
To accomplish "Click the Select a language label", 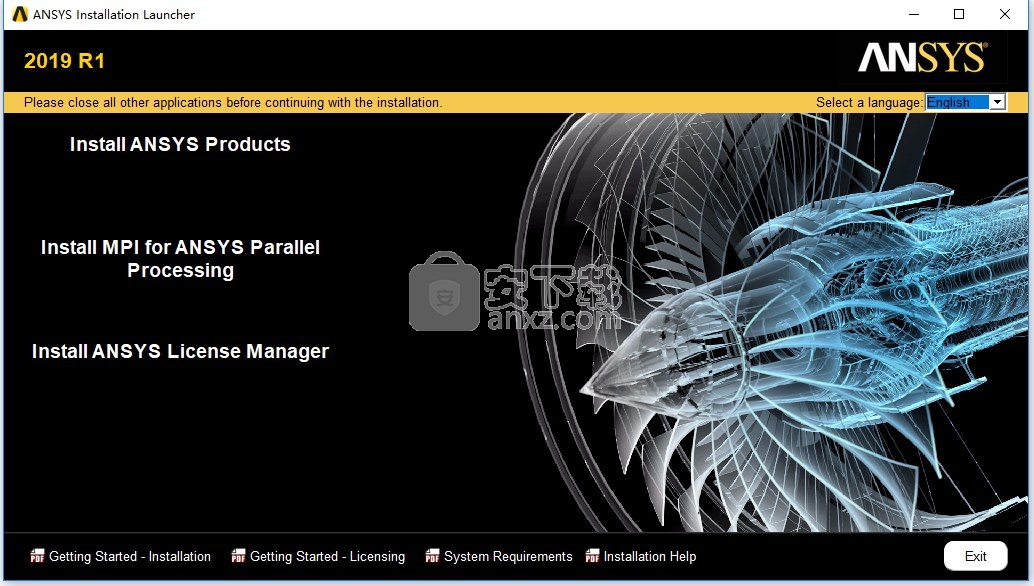I will click(x=869, y=102).
